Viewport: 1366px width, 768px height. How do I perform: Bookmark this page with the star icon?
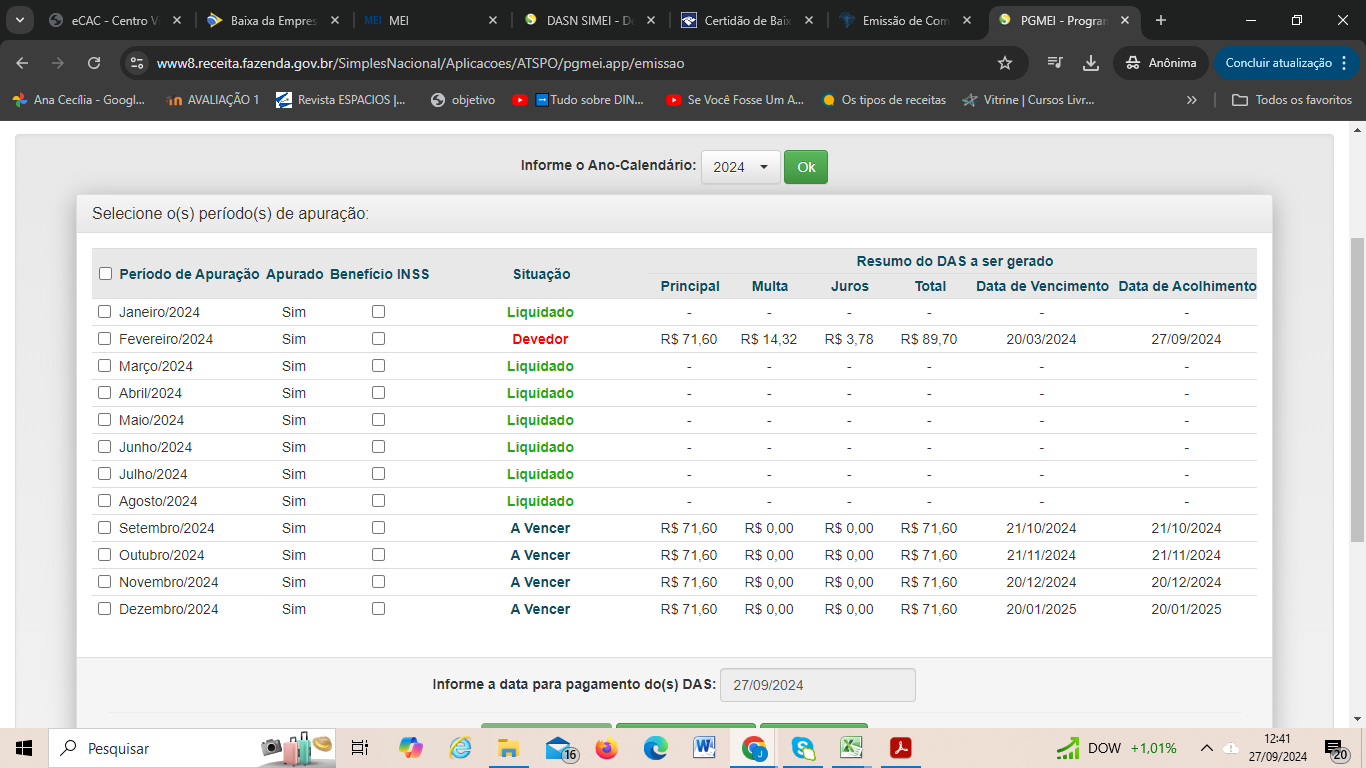point(1005,63)
